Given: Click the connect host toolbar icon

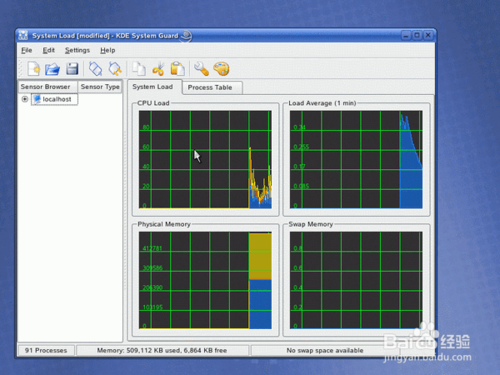Looking at the screenshot, I should (x=95, y=69).
